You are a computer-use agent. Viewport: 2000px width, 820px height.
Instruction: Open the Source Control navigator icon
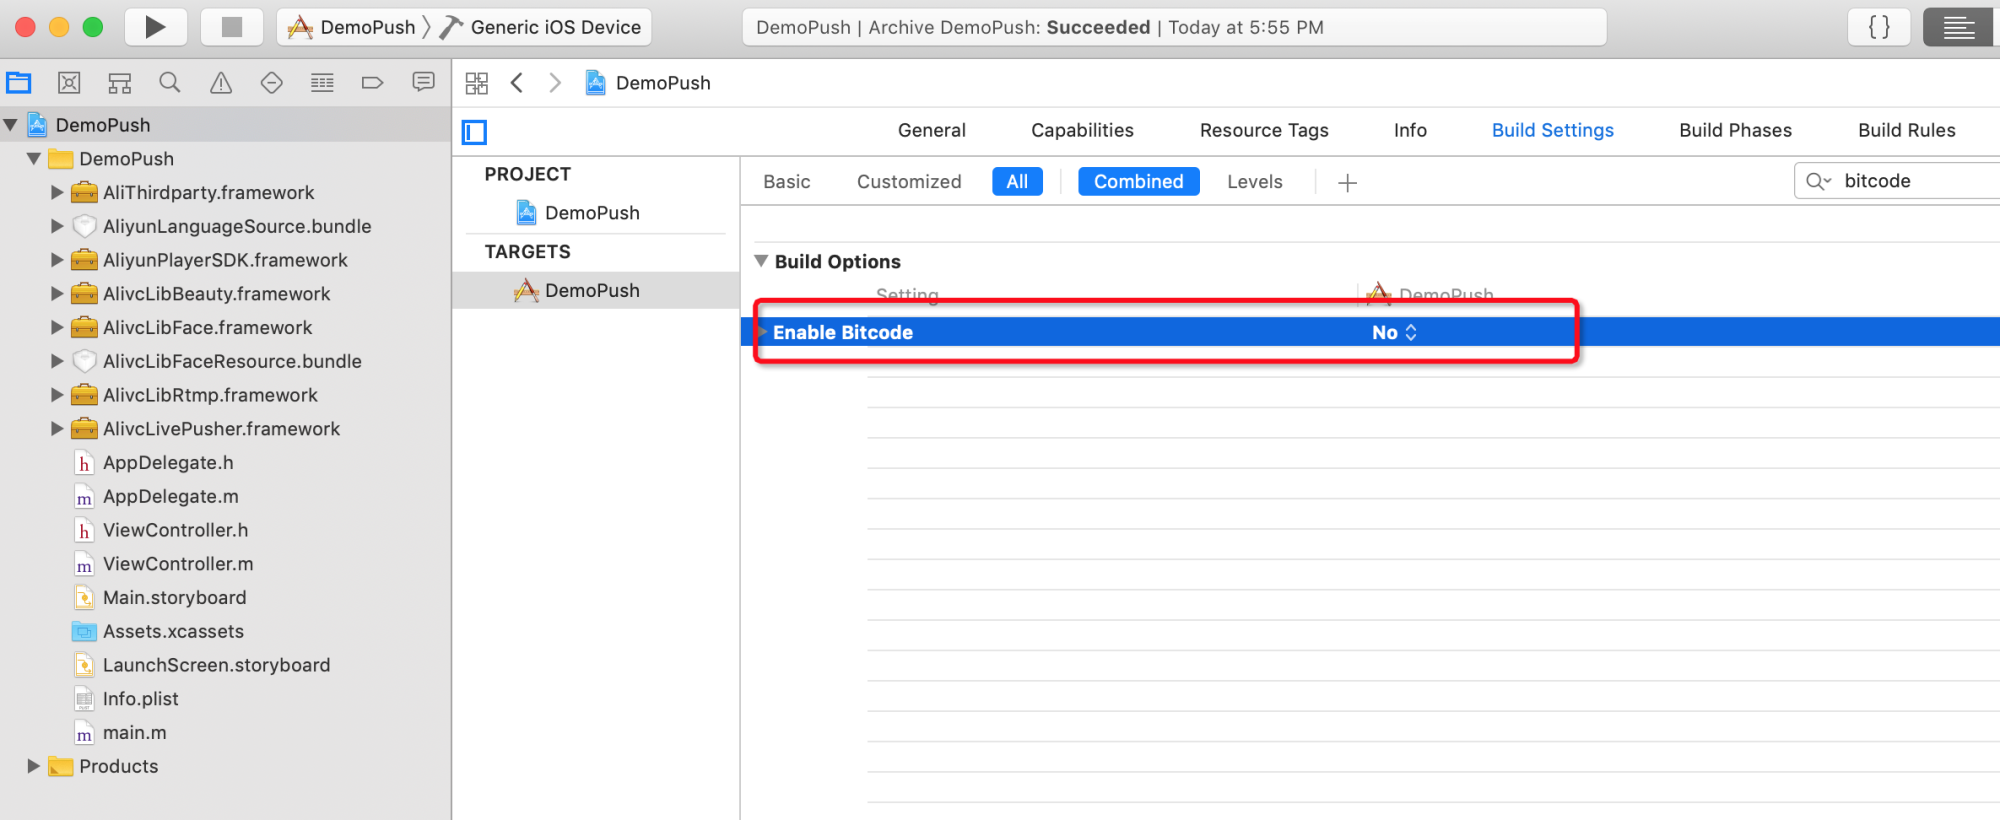click(x=69, y=83)
